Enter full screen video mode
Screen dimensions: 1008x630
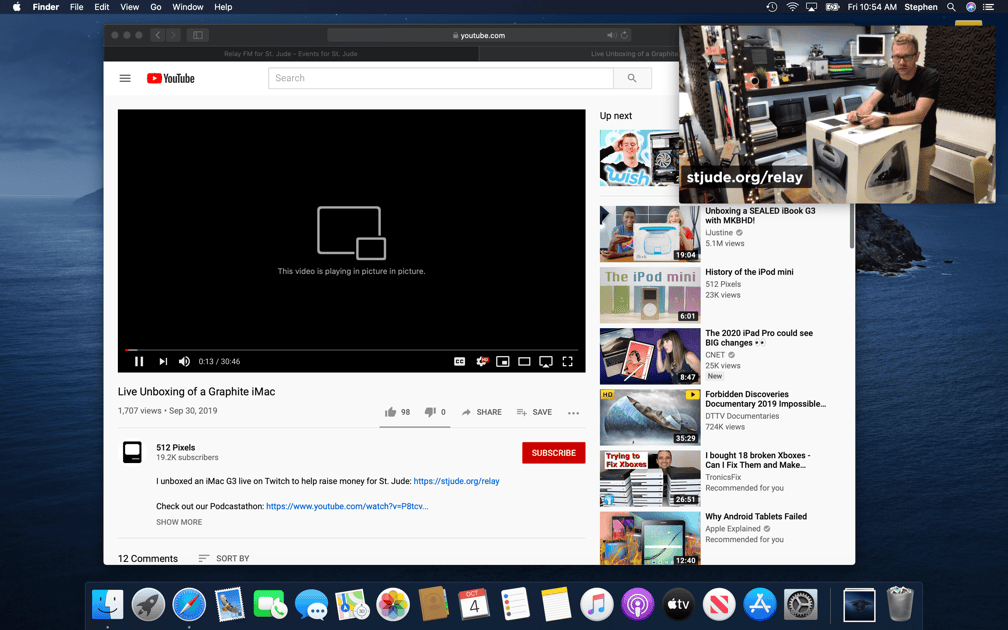click(x=568, y=361)
